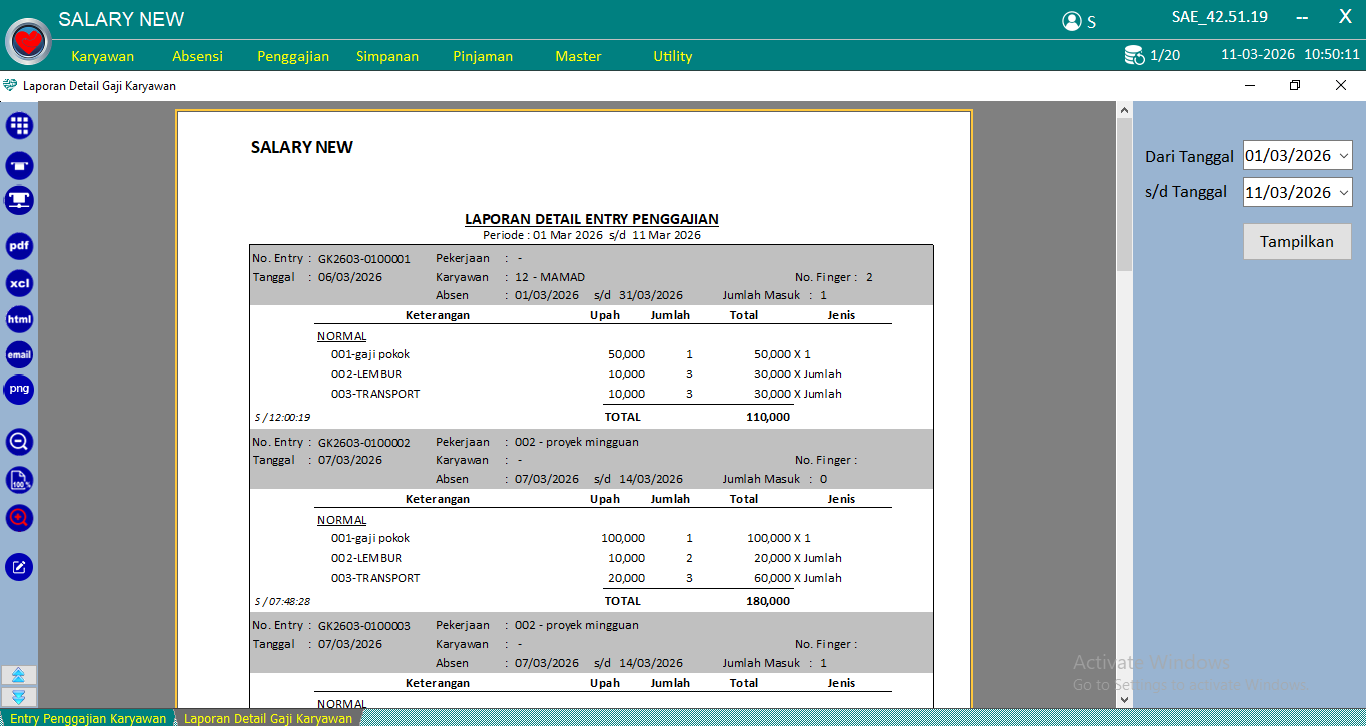Click the small icon beside Laporan Detail Gaji Karyawan title
Screen dimensions: 1366x726
point(10,86)
